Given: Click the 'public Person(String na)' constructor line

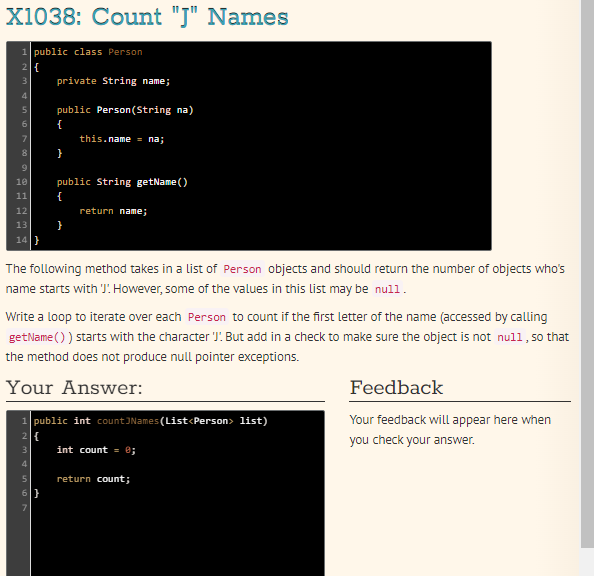Looking at the screenshot, I should click(x=125, y=110).
